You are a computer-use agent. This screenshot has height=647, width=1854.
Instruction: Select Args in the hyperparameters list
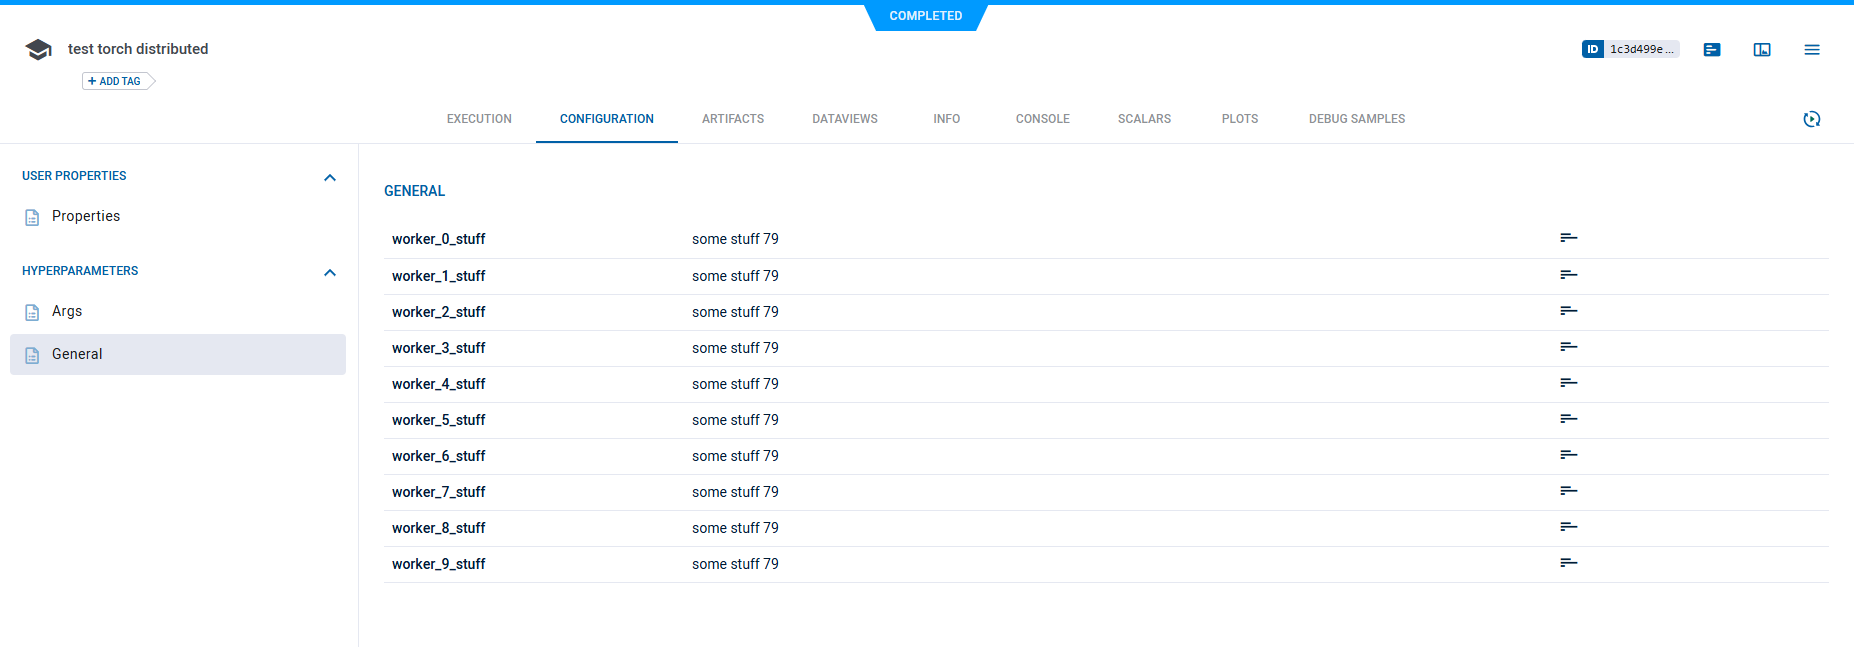click(67, 312)
